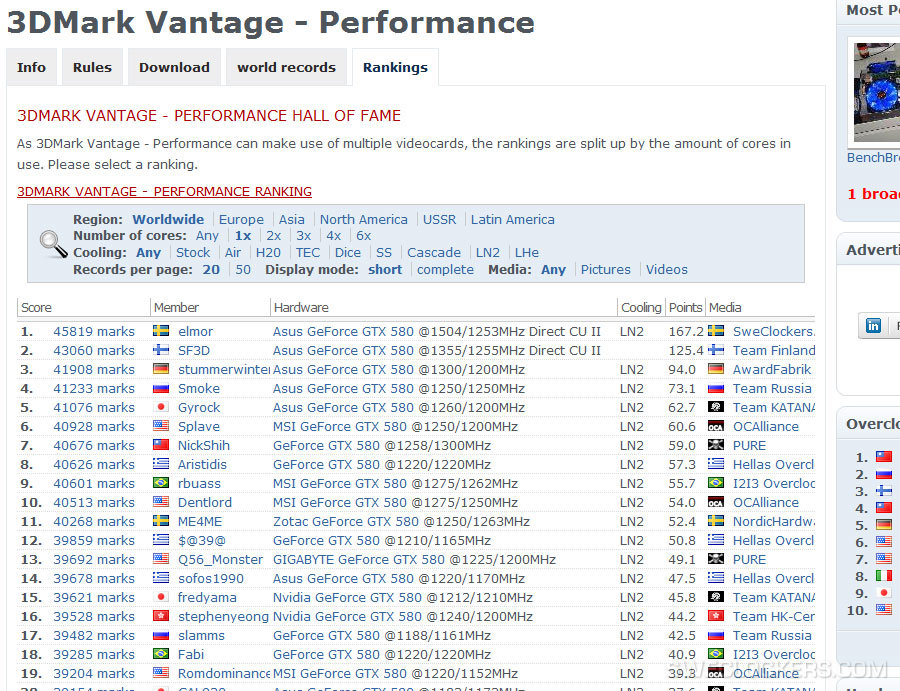Click Hong Kong flag next to stephenyeong

161,616
